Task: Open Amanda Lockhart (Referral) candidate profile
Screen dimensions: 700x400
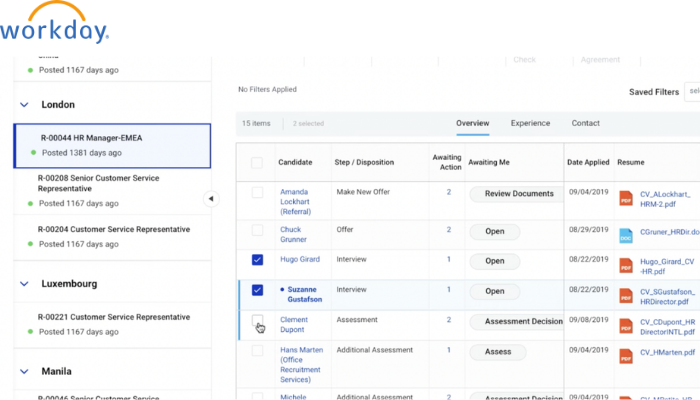Action: tap(295, 202)
